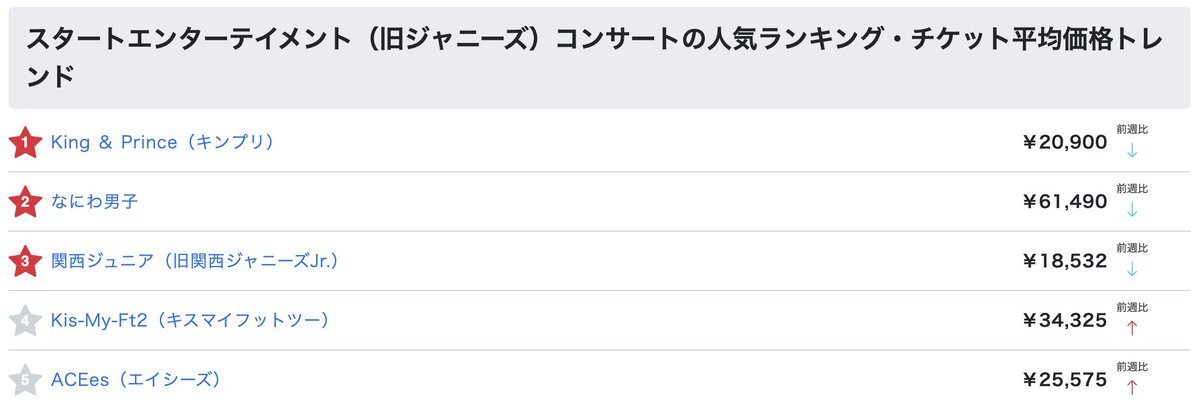
Task: Click the ¥34,325 average price
Action: 1064,321
